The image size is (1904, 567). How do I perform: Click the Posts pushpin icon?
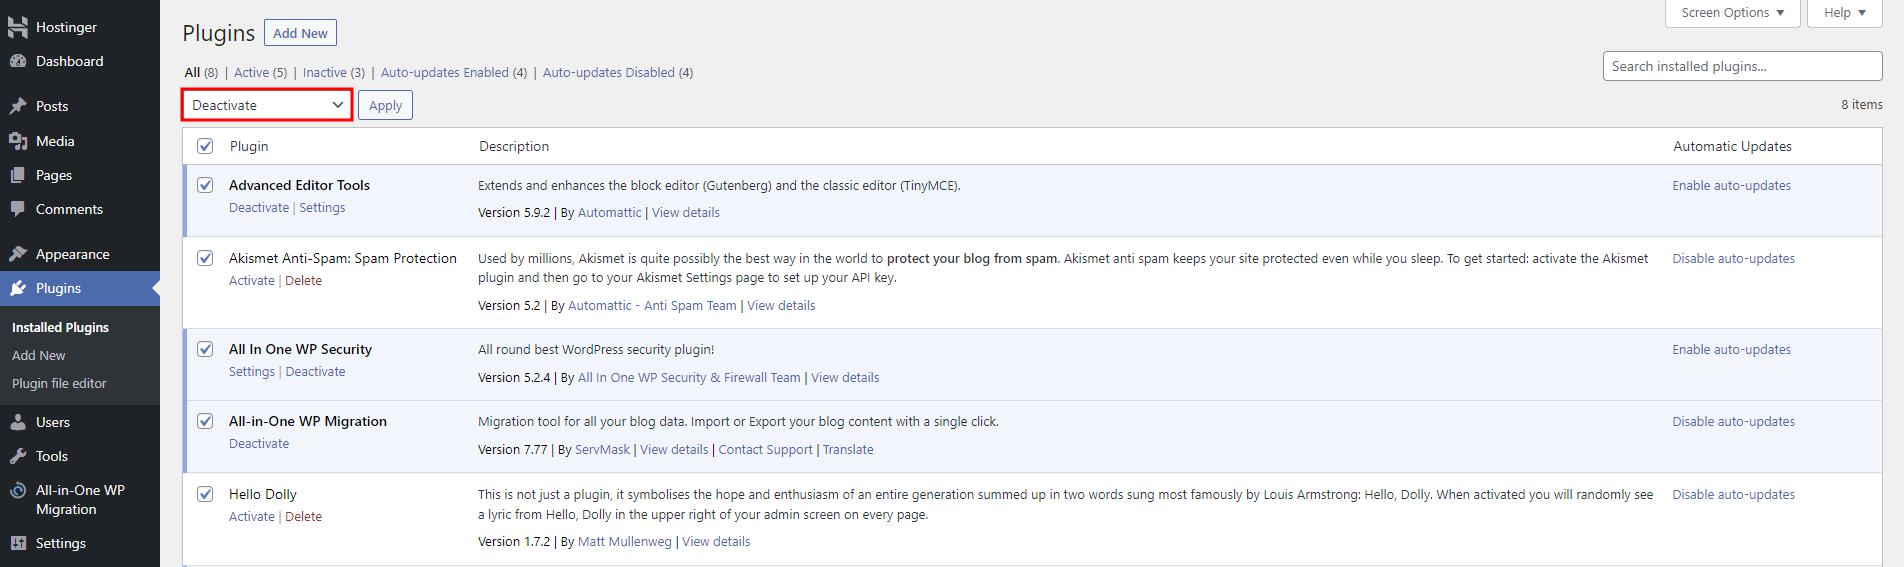coord(18,106)
